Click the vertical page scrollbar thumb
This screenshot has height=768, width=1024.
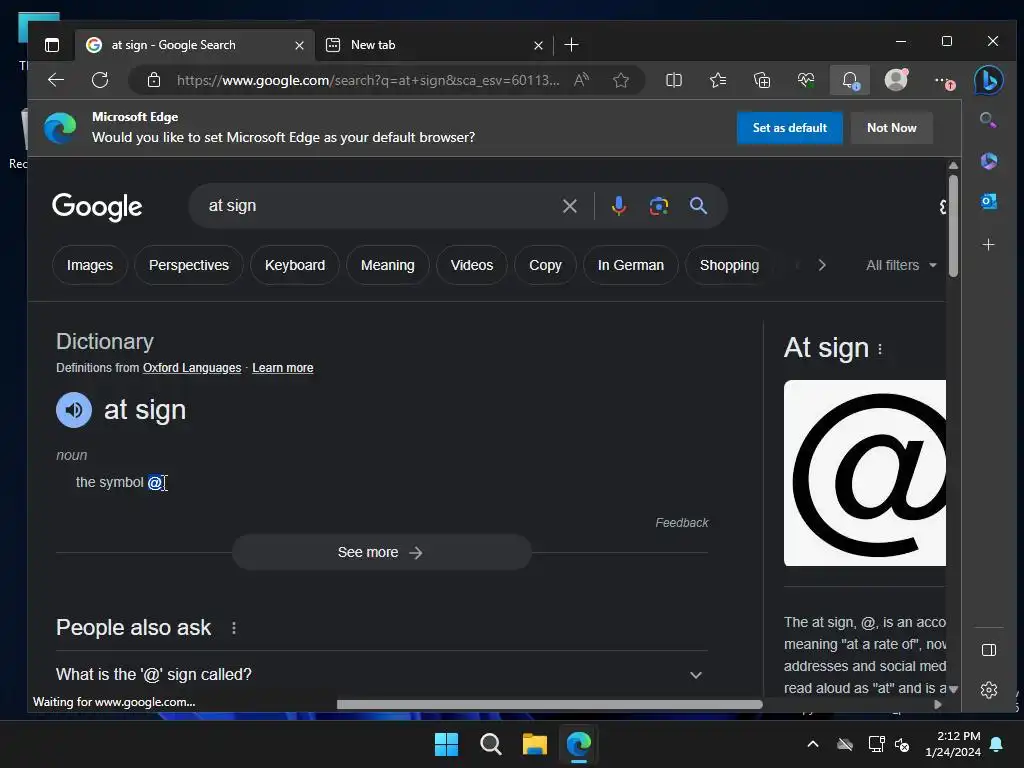[953, 225]
